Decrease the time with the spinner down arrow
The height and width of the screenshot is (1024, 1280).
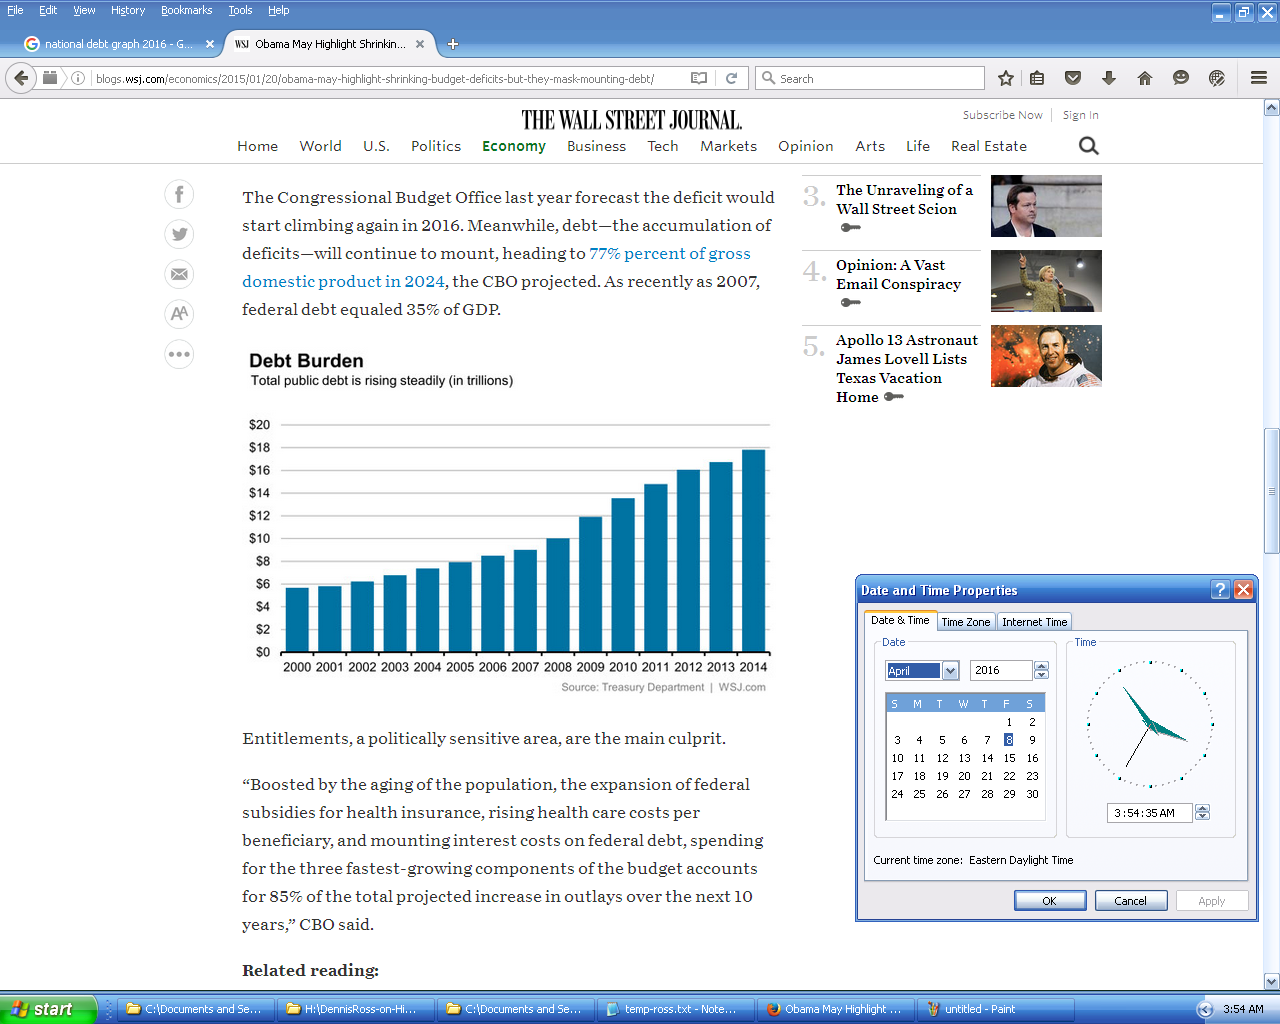pyautogui.click(x=1202, y=817)
